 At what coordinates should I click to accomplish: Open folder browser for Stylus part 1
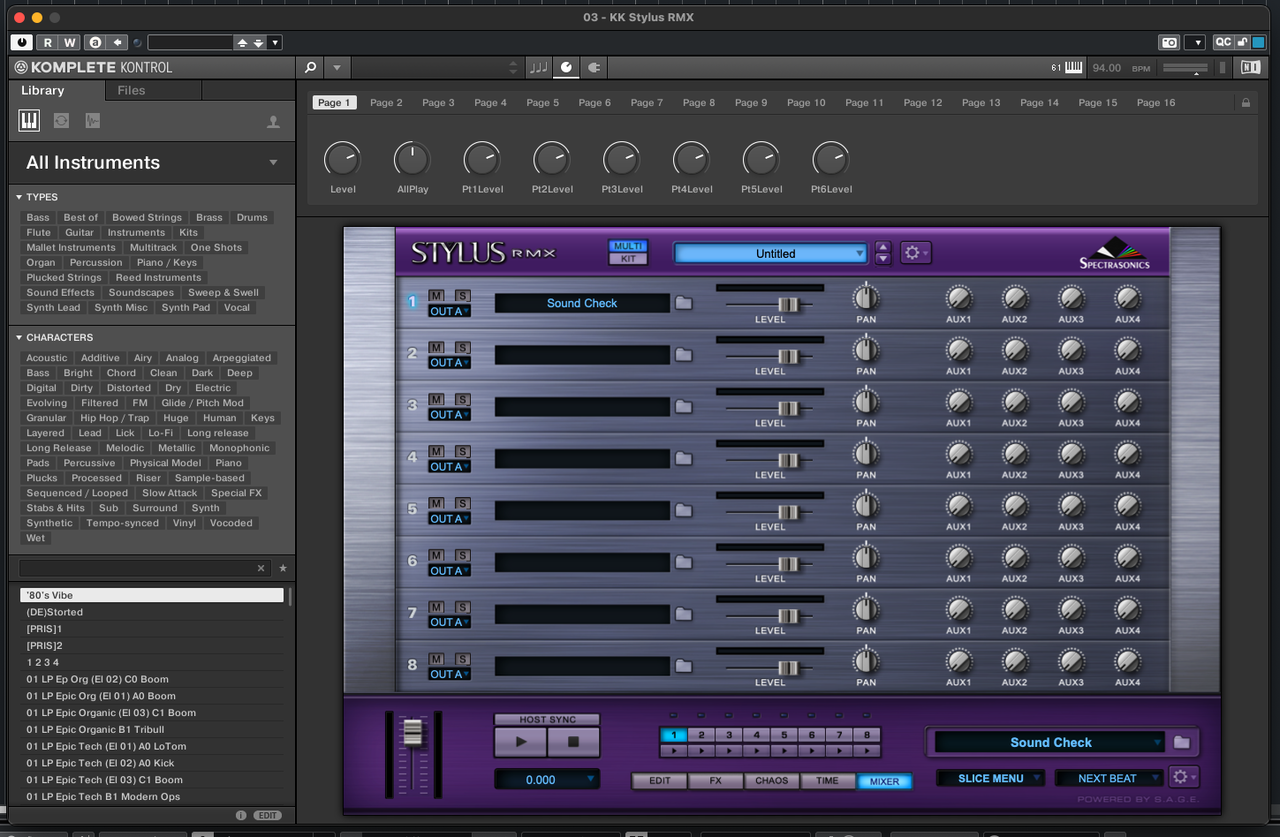pos(683,302)
